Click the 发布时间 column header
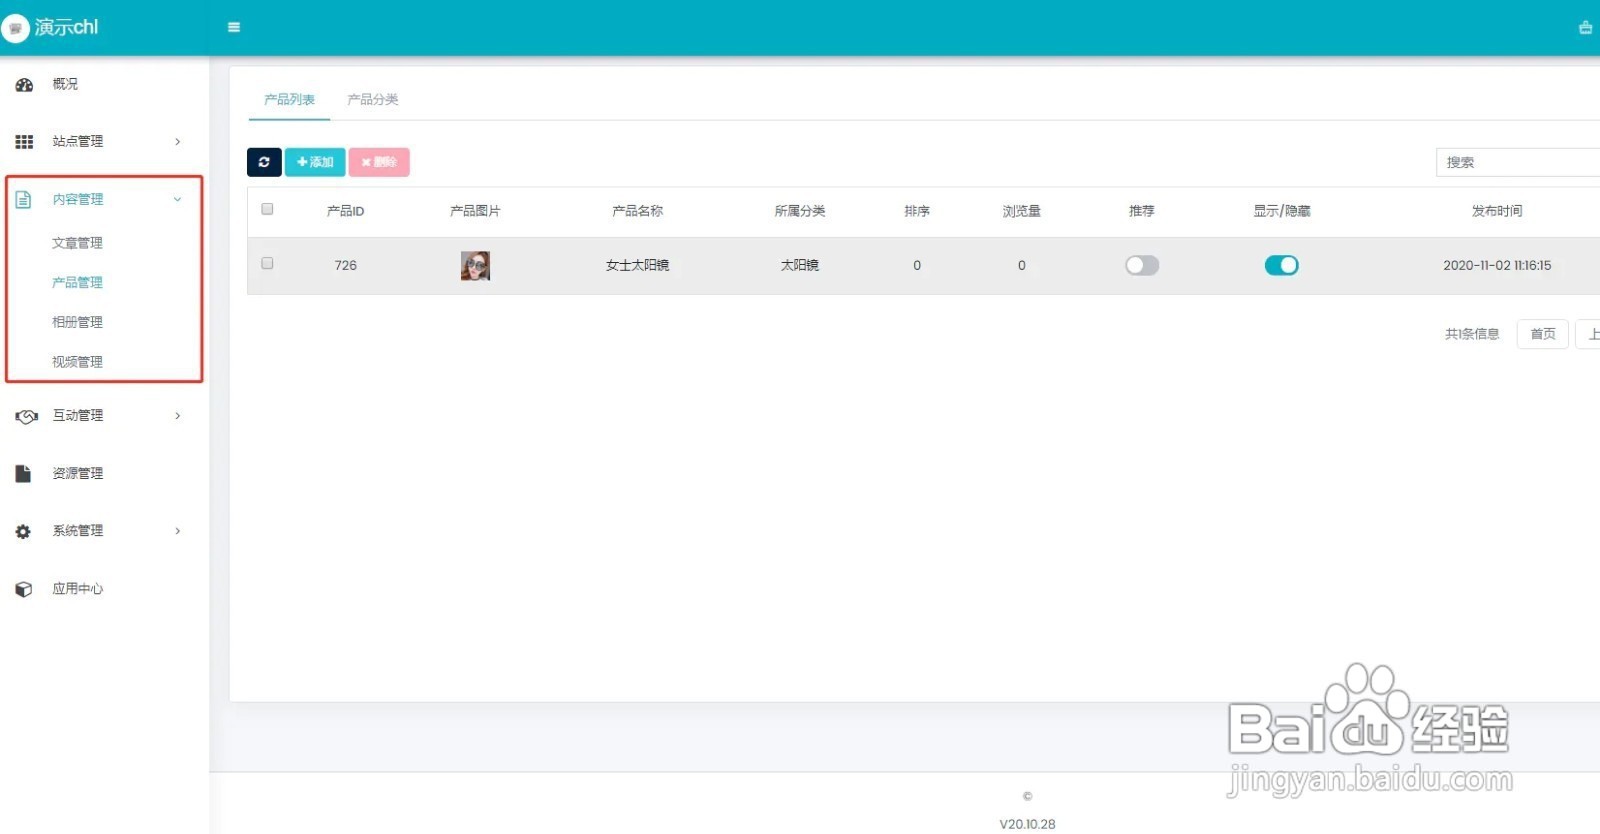The height and width of the screenshot is (834, 1600). tap(1497, 211)
